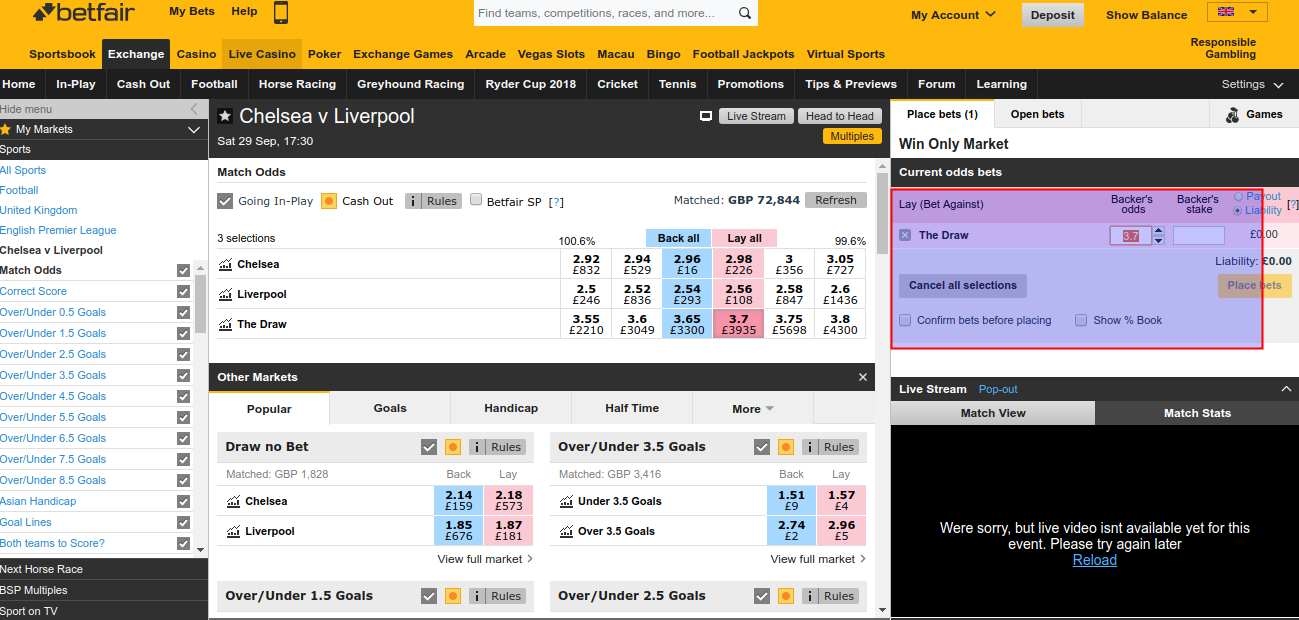Open the language flag dropdown
The height and width of the screenshot is (620, 1299).
(1237, 12)
